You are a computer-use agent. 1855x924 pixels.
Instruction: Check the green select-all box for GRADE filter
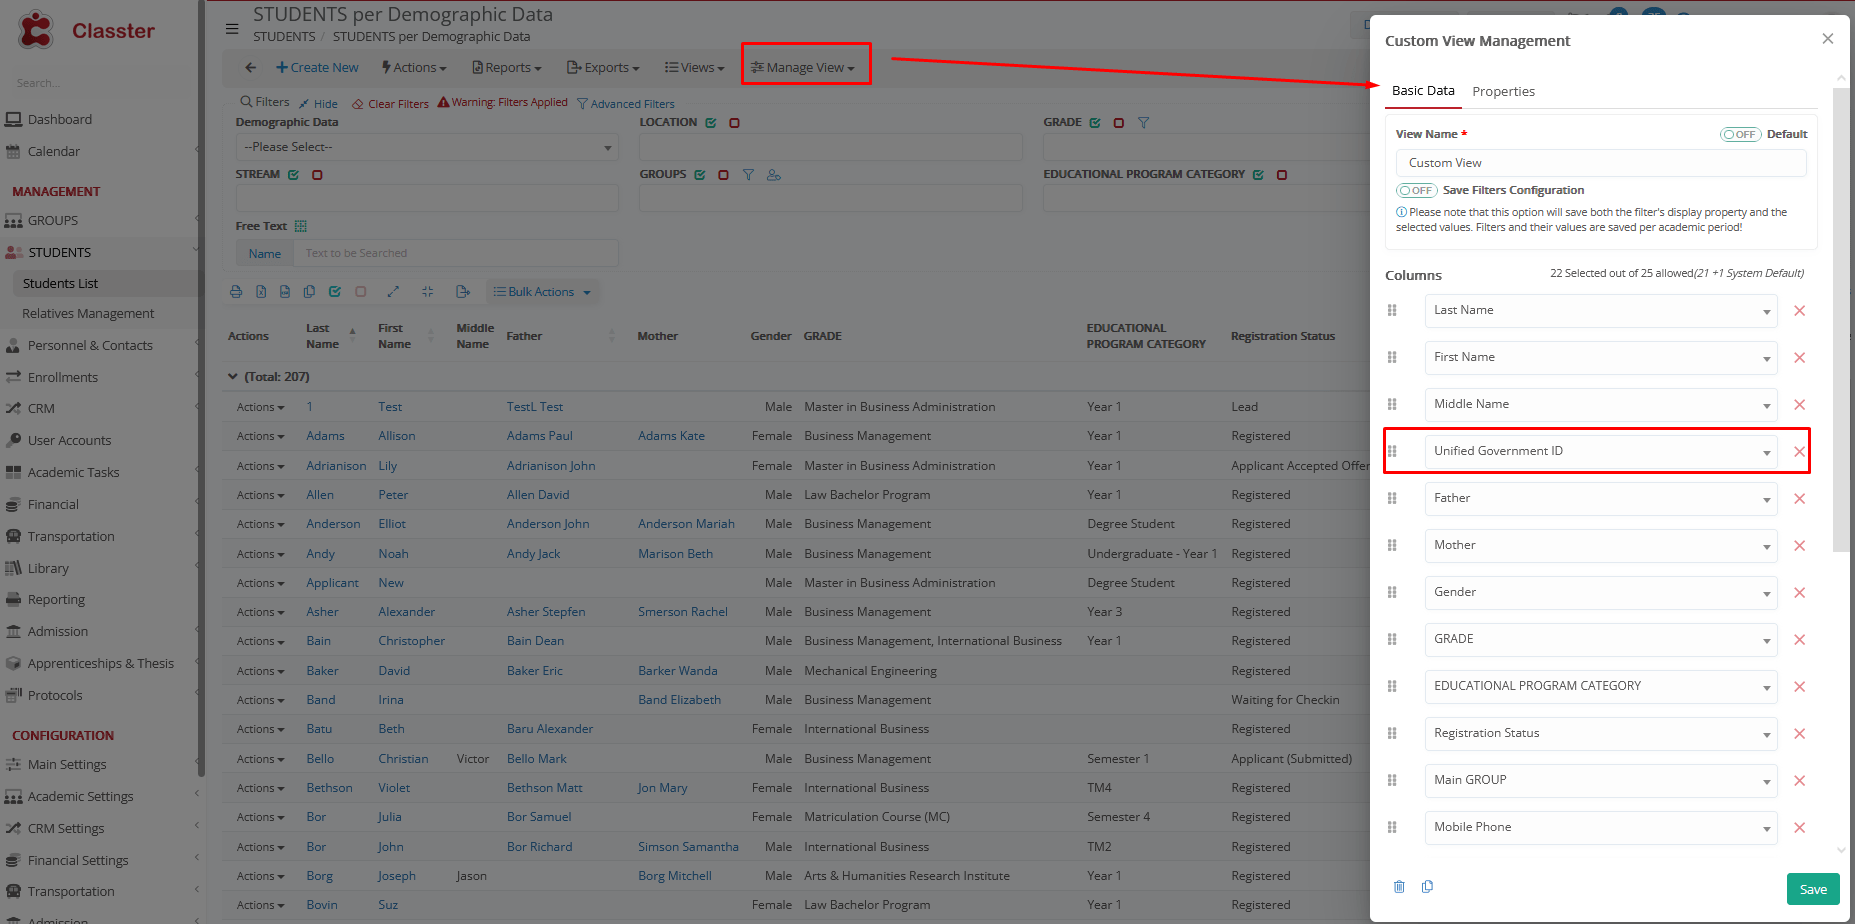1095,123
